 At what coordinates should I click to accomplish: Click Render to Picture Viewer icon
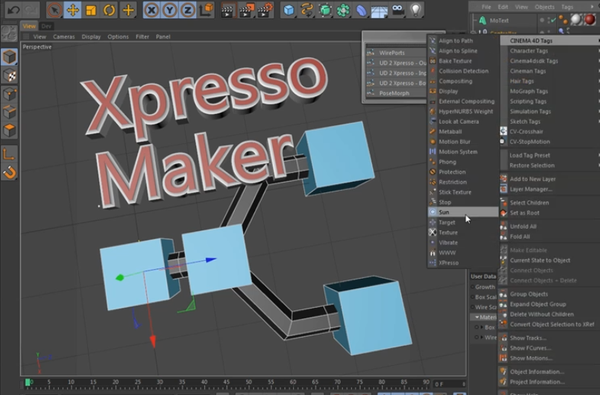[x=246, y=10]
